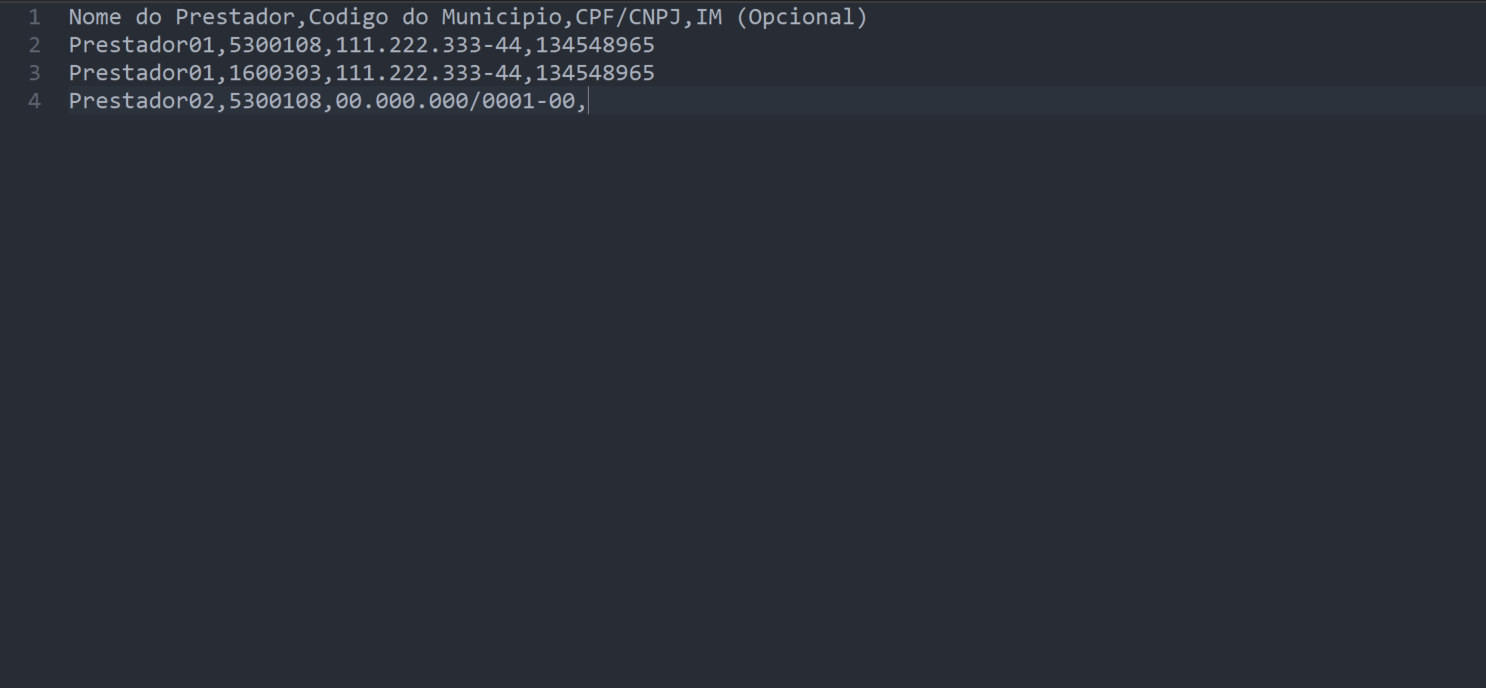Image resolution: width=1486 pixels, height=688 pixels.
Task: Click CNPJ 00.000.000/0001-00 on line 4
Action: [455, 101]
